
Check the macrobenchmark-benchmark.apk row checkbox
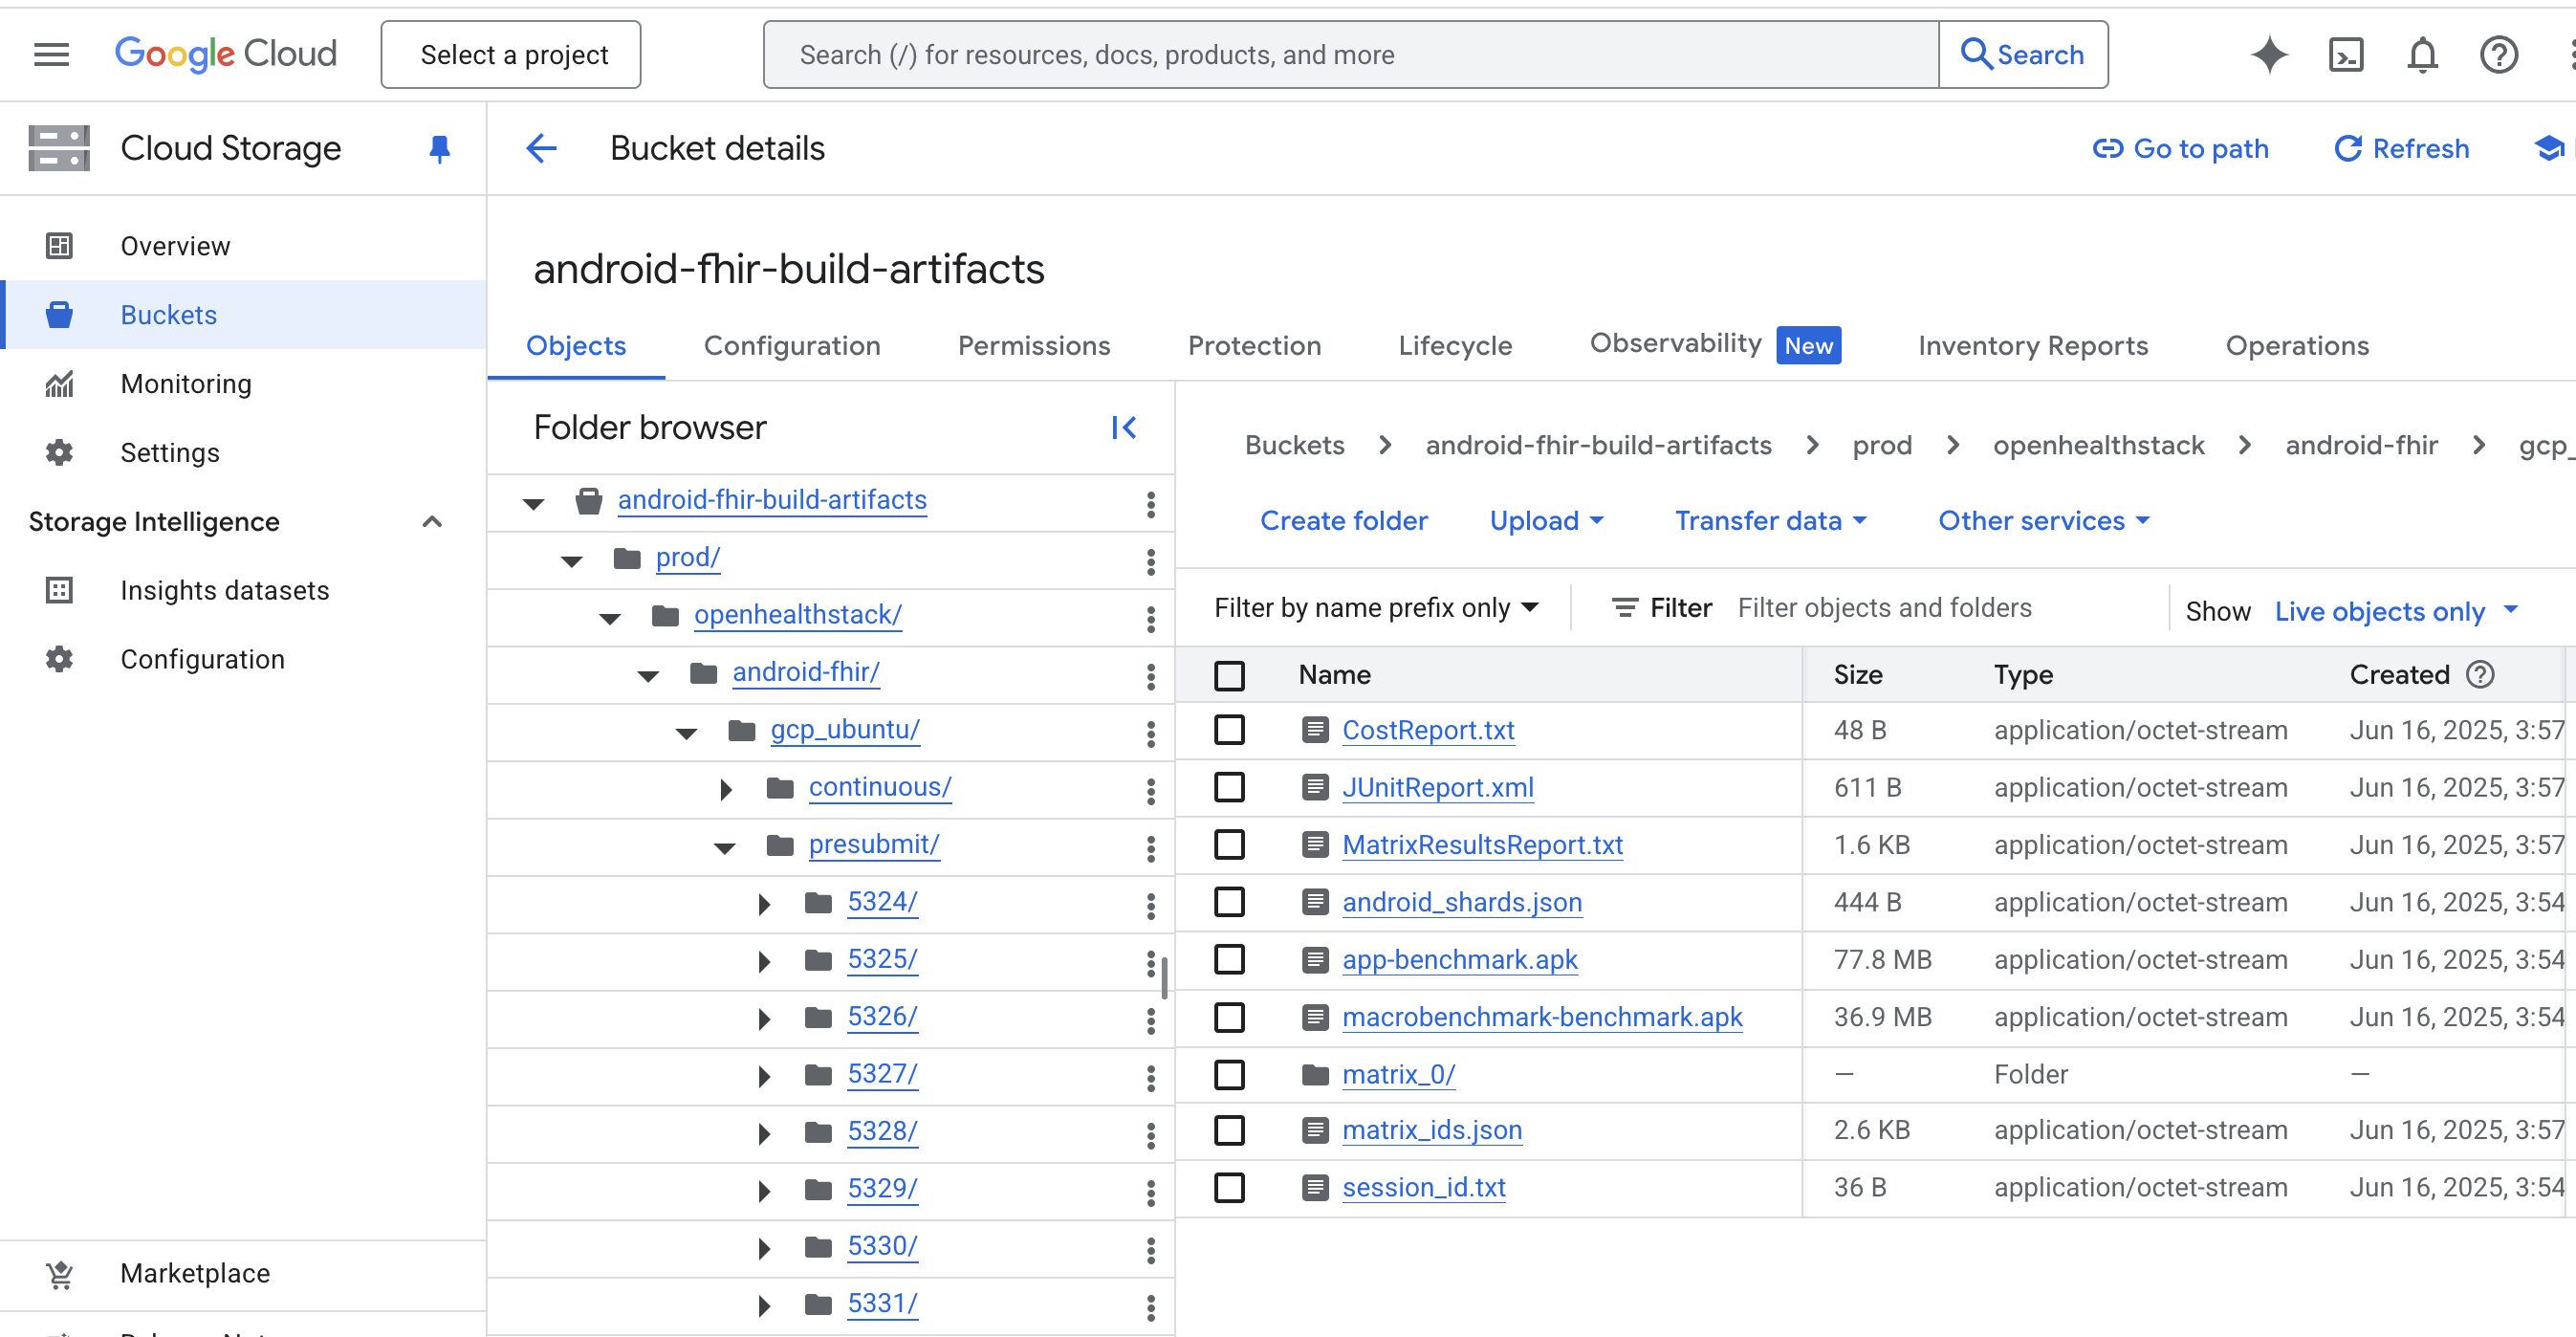(x=1229, y=1017)
